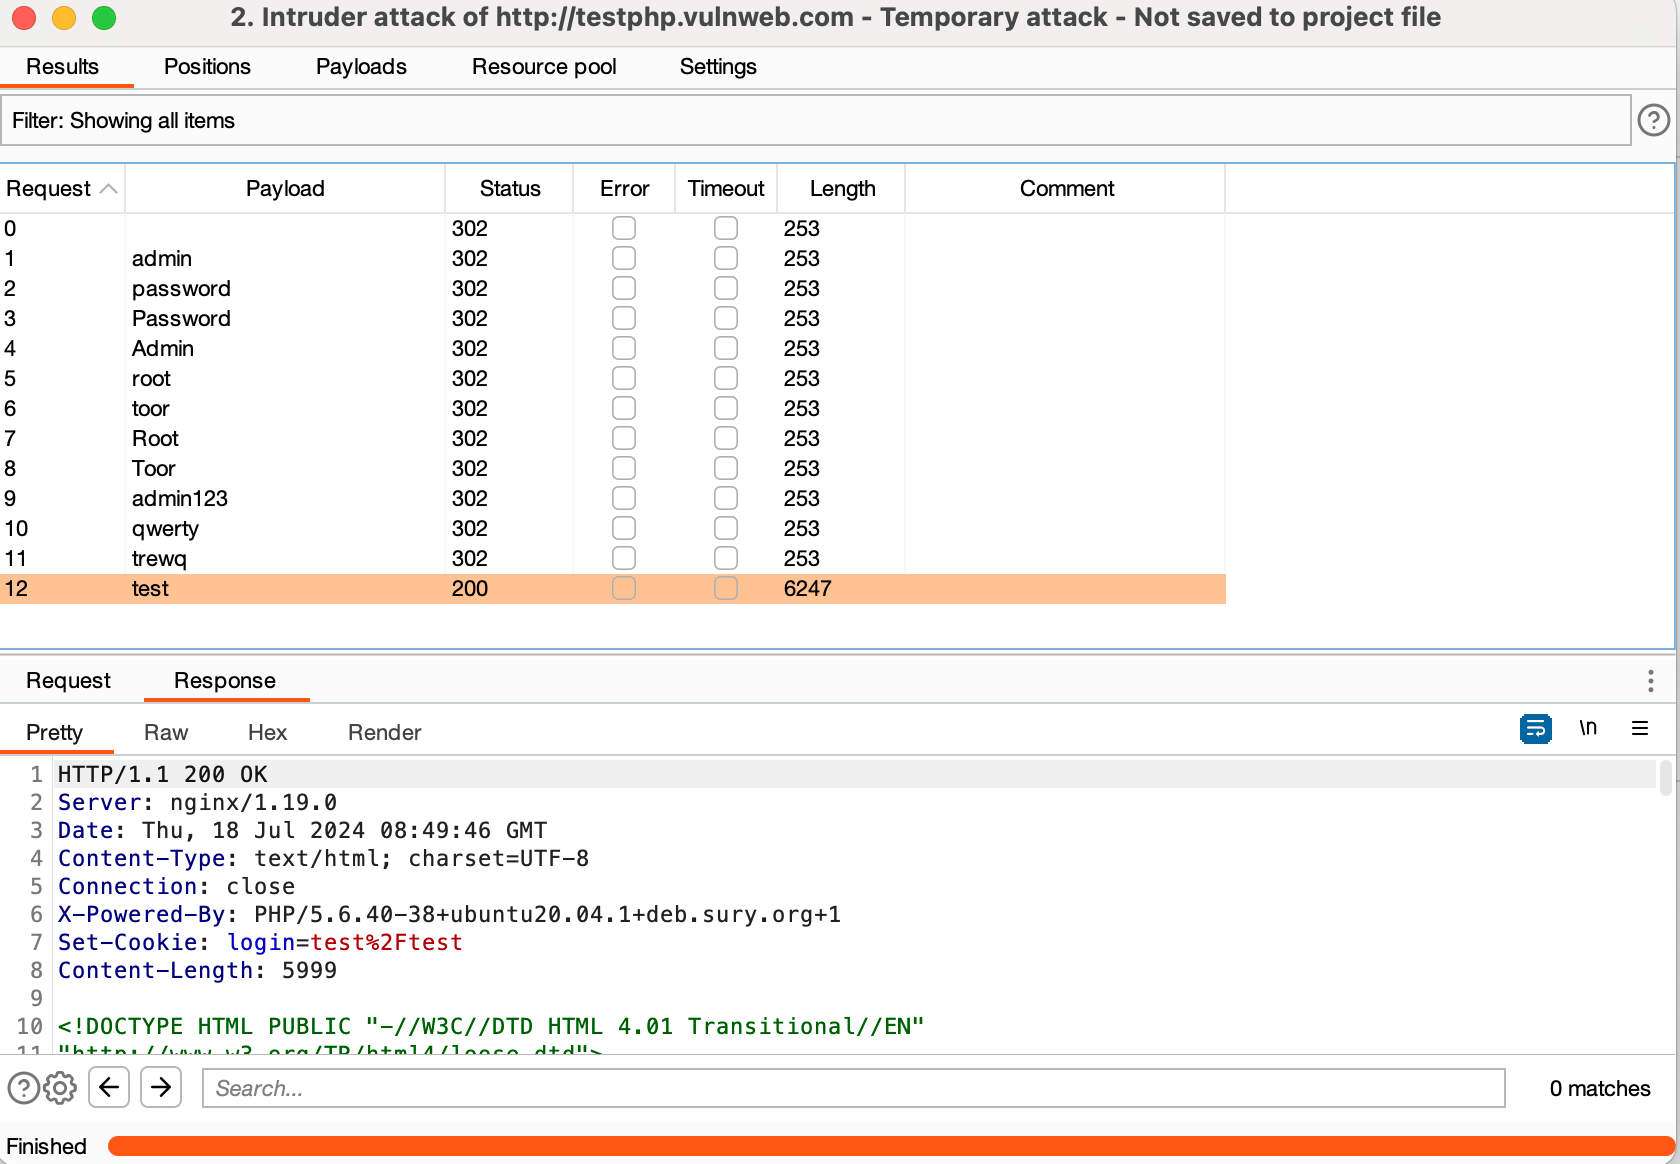Switch to the Request message tab
Viewport: 1680px width, 1164px height.
pos(68,681)
